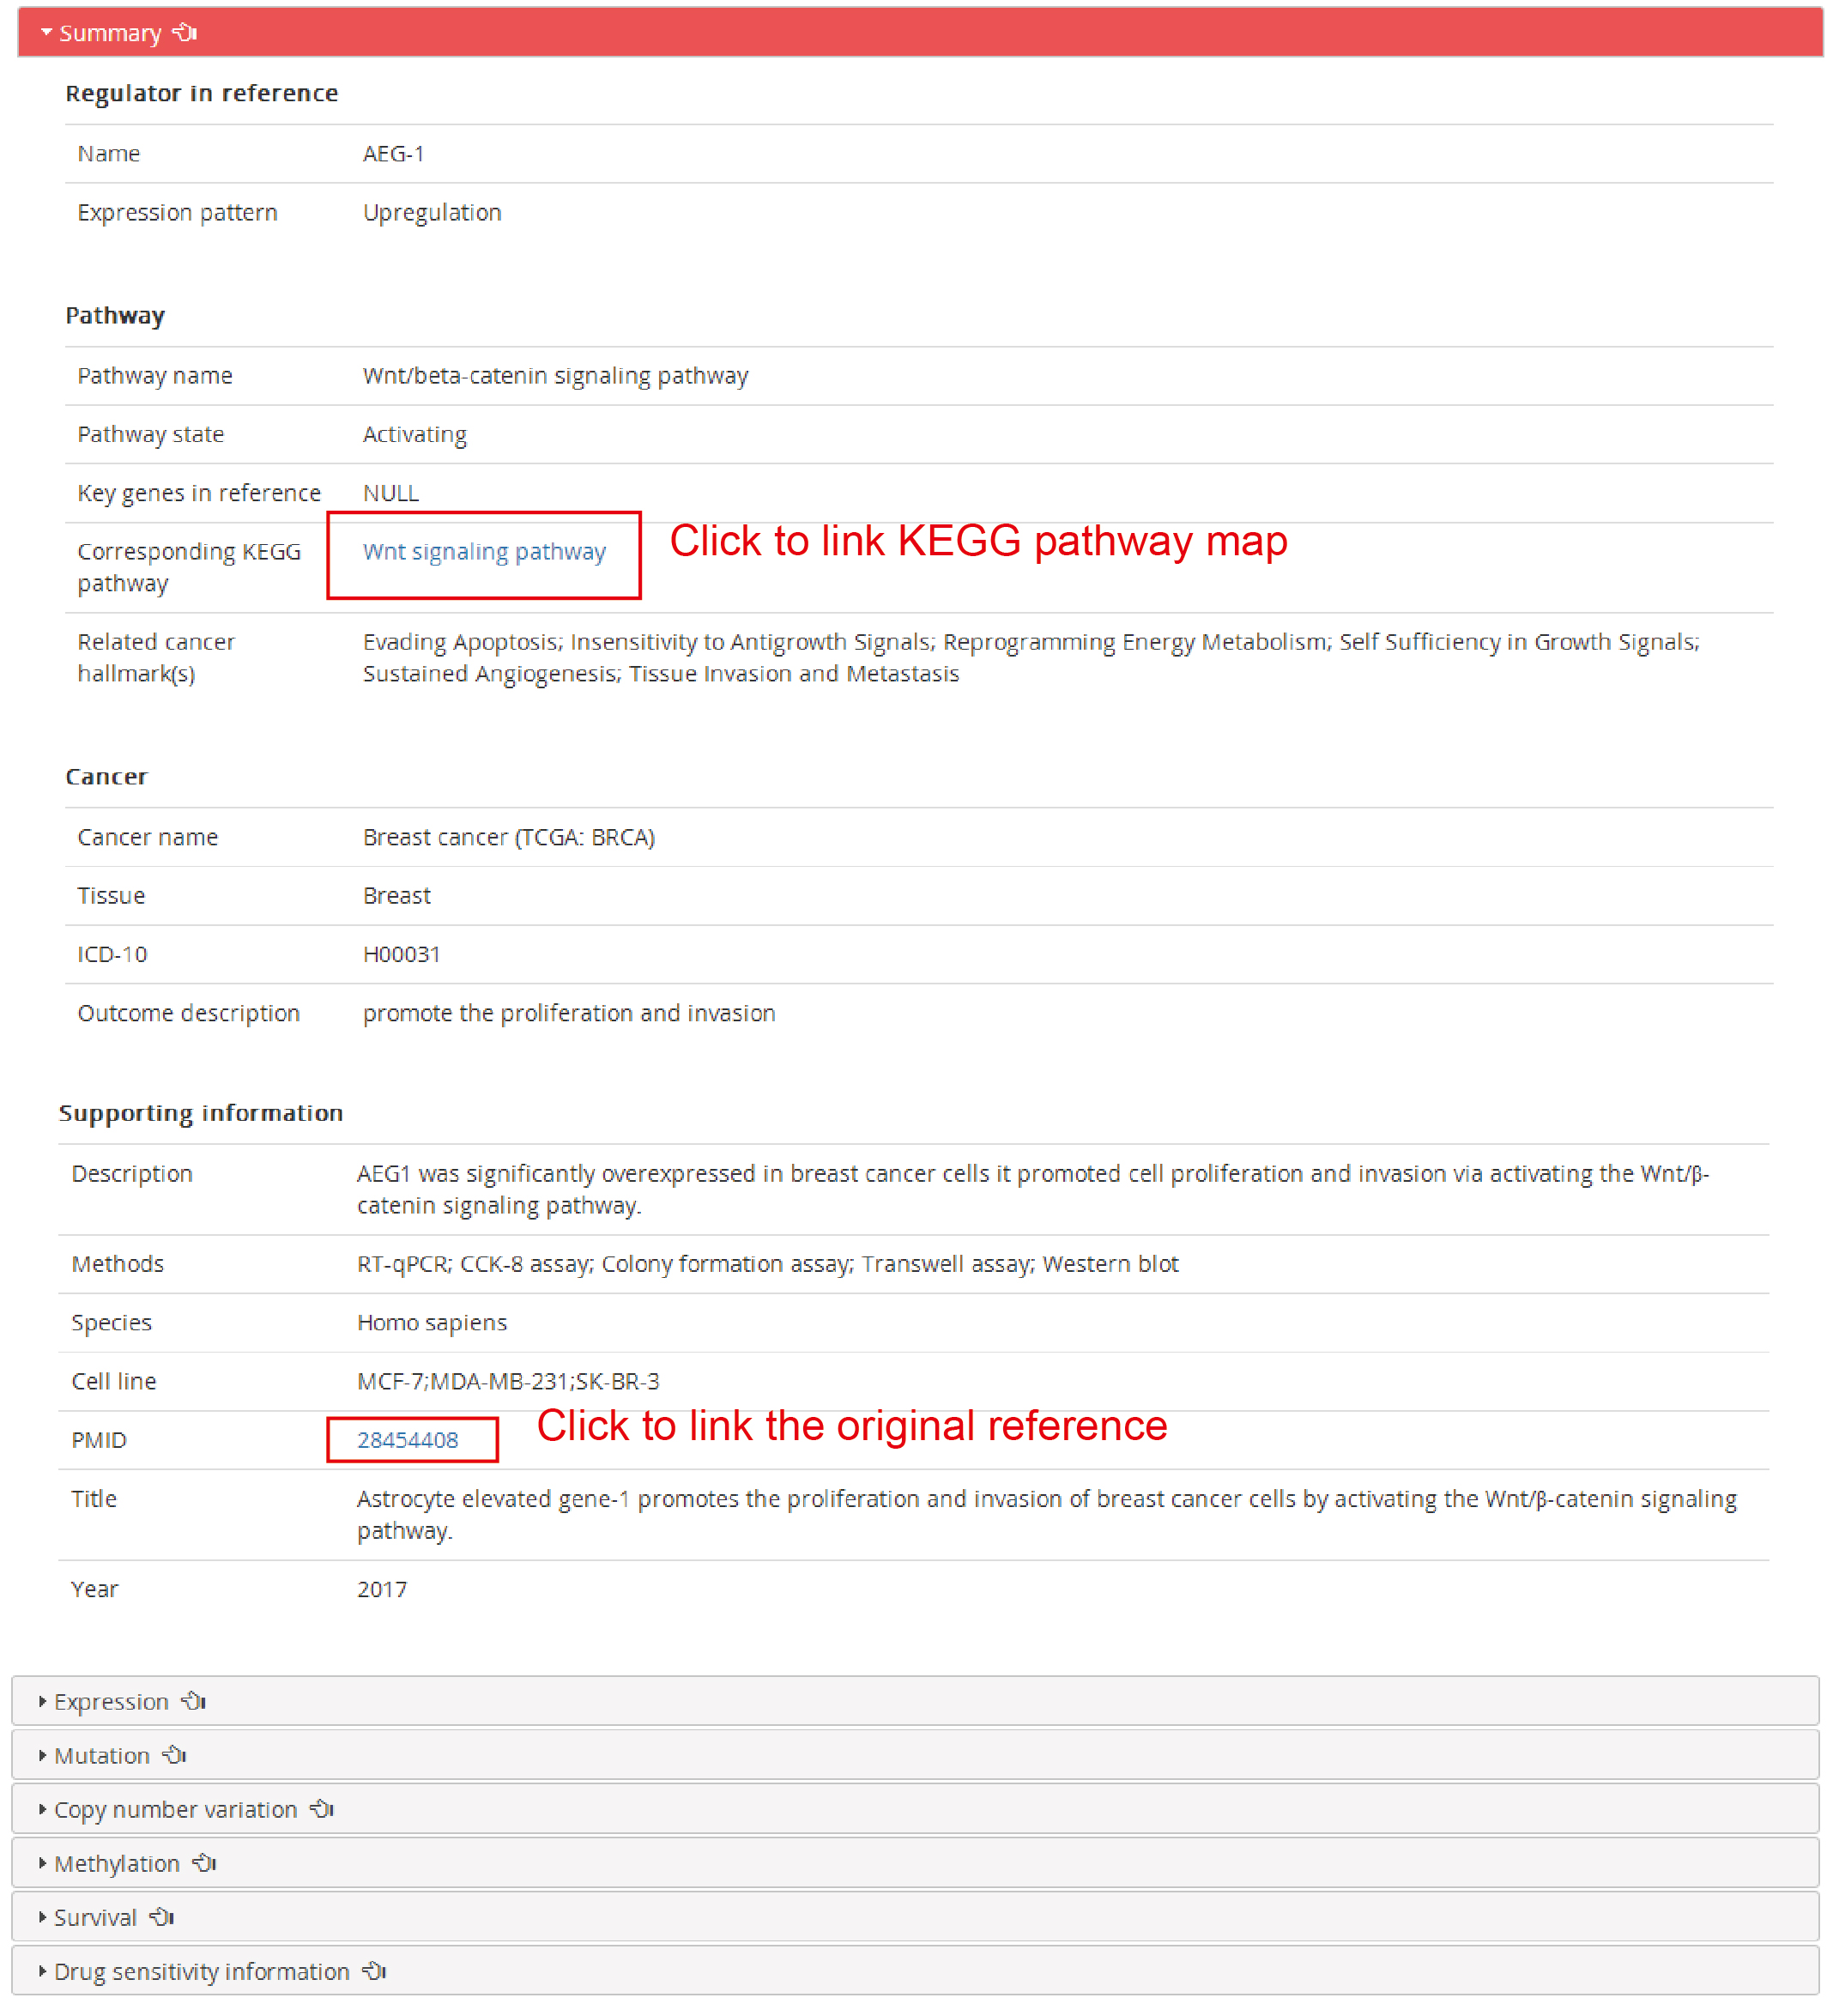Click the Summary header title
The width and height of the screenshot is (1833, 2016).
pyautogui.click(x=110, y=34)
